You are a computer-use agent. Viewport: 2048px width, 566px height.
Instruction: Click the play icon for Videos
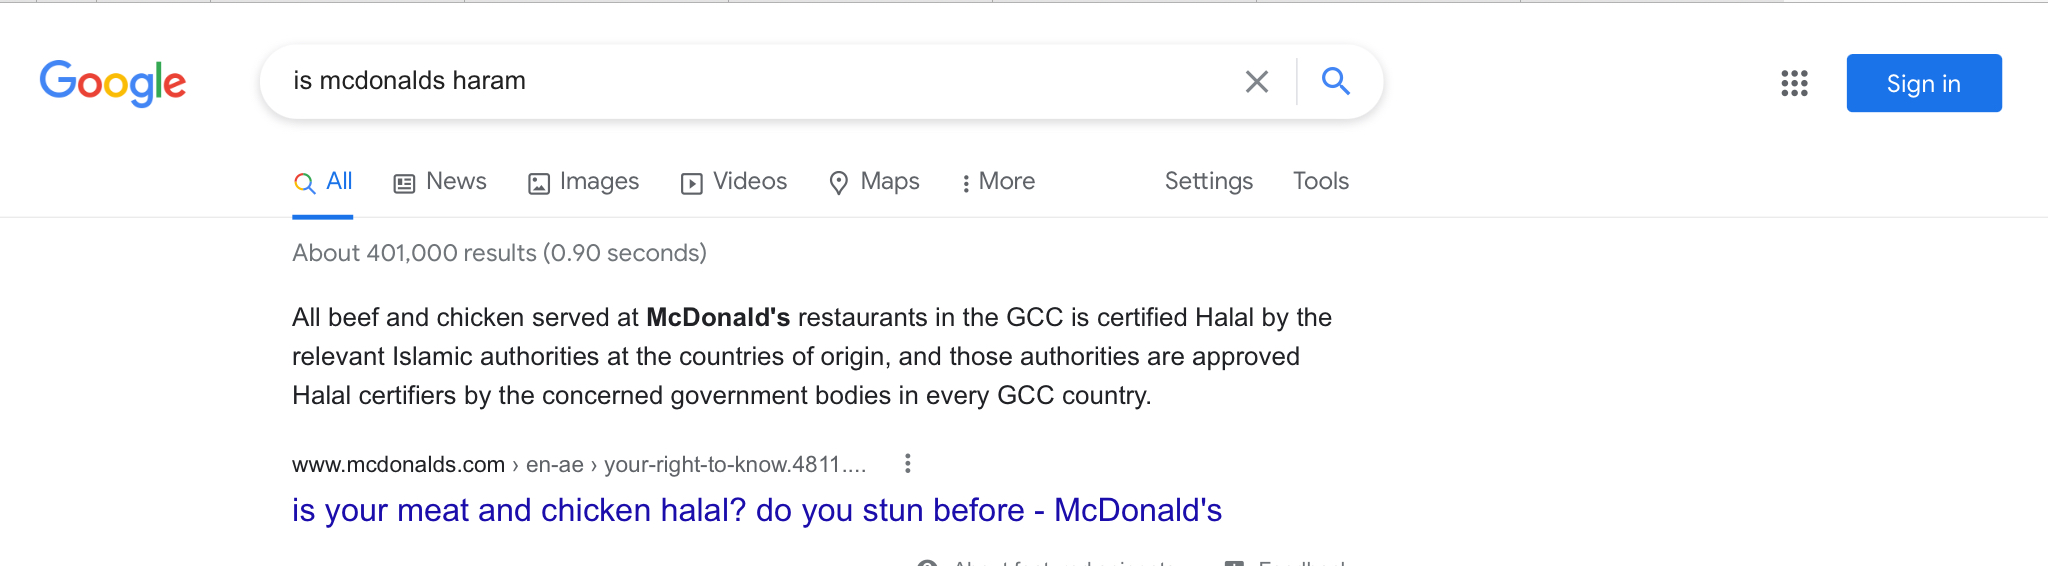click(691, 183)
